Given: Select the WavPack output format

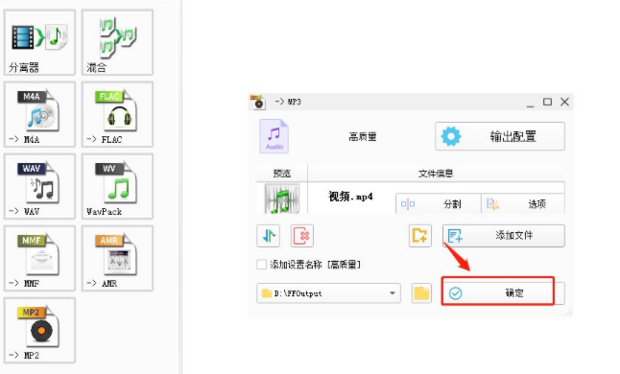Looking at the screenshot, I should (x=117, y=187).
